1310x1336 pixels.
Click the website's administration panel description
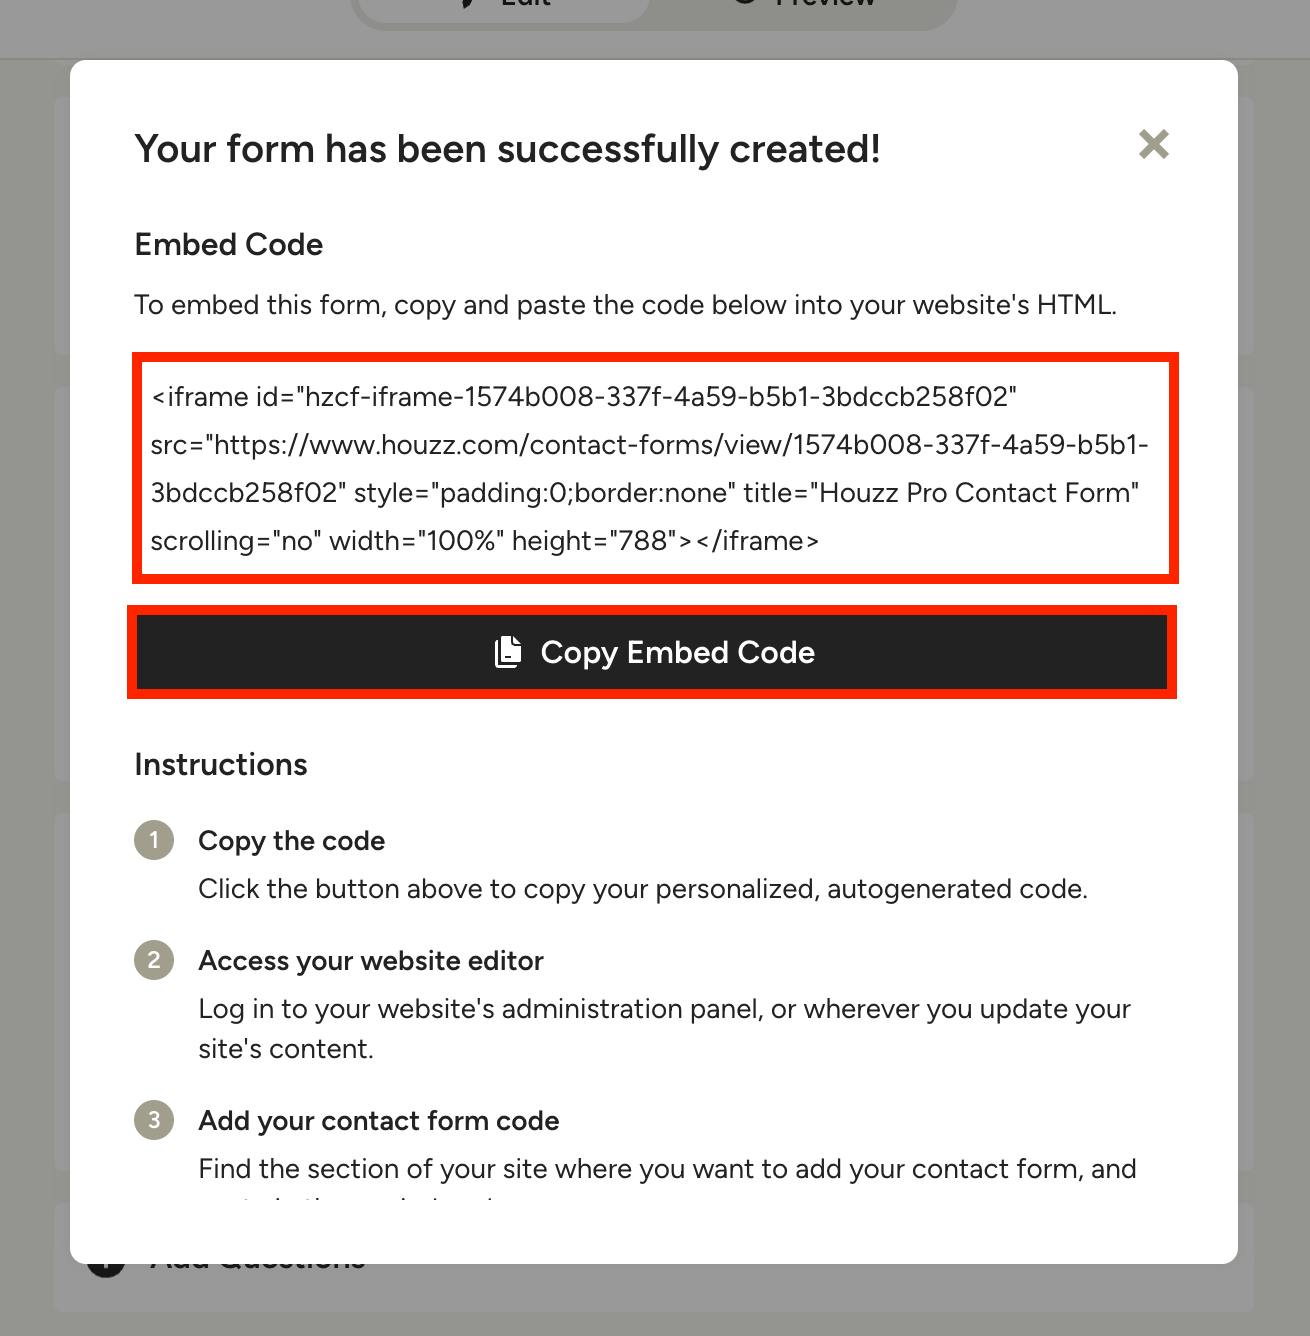pos(665,1029)
